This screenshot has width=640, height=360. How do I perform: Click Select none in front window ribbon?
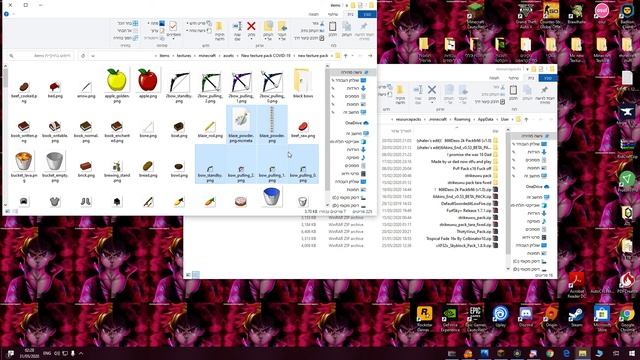click(x=128, y=31)
